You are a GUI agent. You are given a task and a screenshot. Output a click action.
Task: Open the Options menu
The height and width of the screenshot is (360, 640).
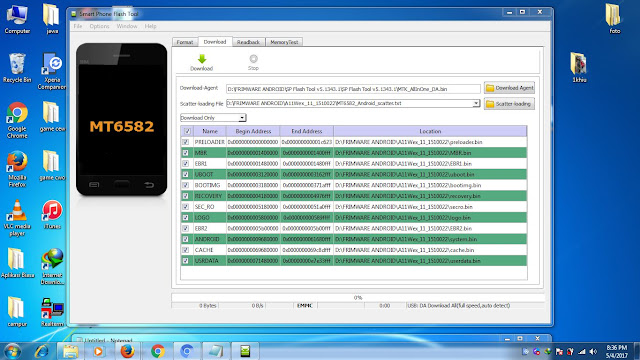99,26
